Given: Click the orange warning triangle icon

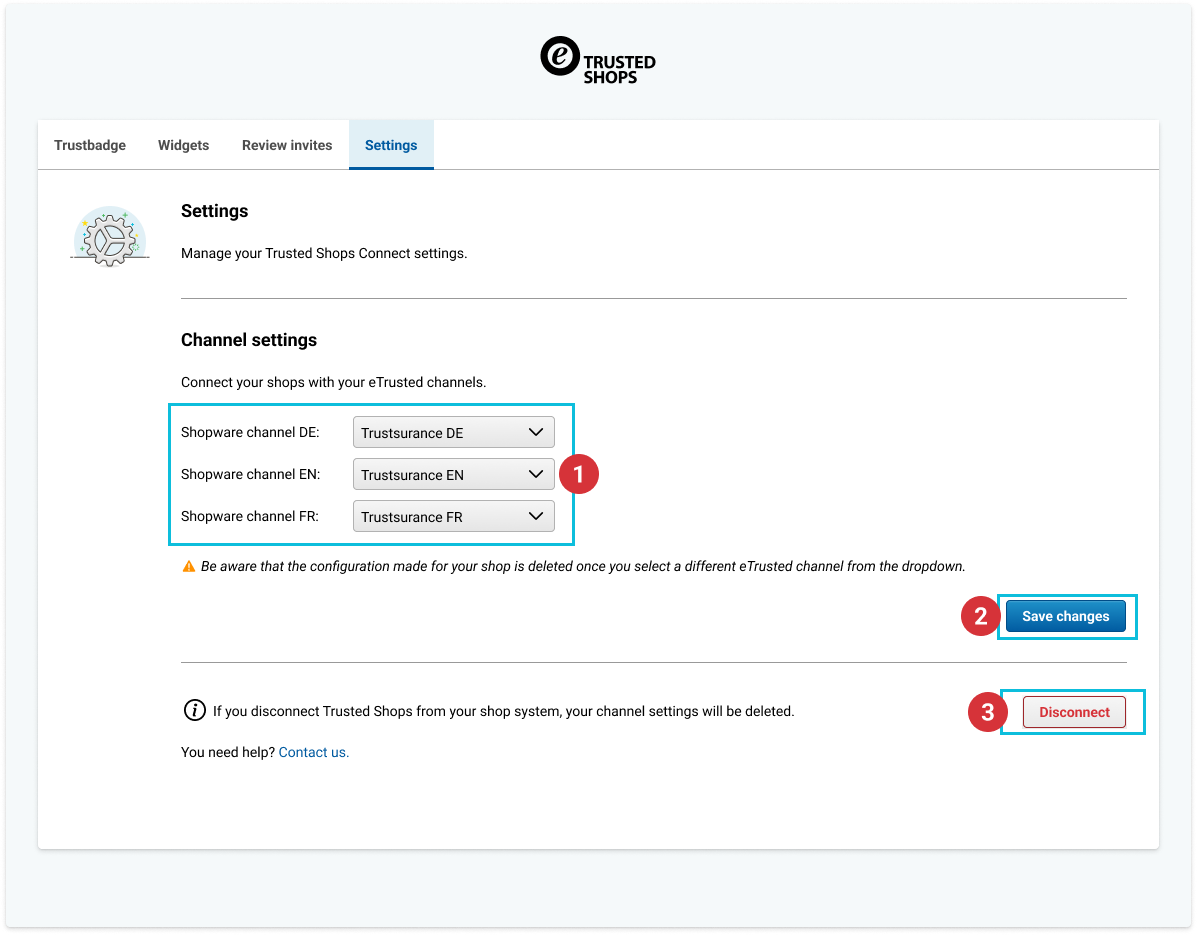Looking at the screenshot, I should coord(189,566).
